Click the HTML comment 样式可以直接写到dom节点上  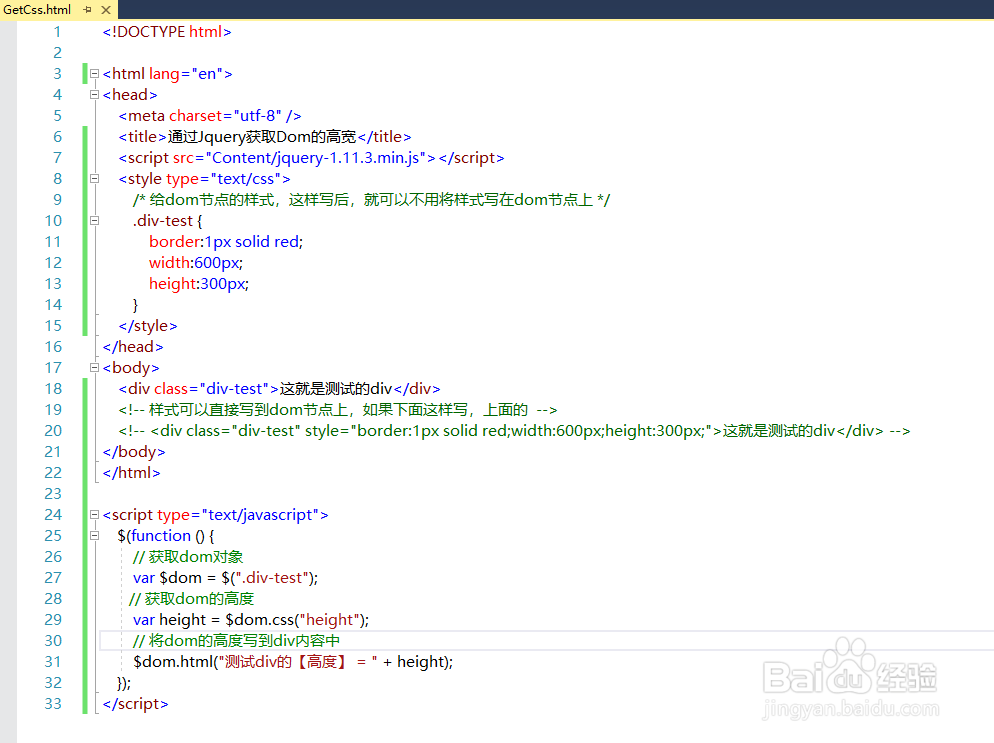[338, 410]
